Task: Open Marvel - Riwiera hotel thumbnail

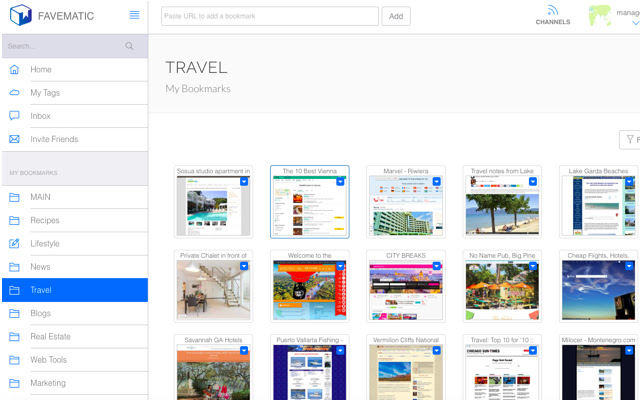Action: point(406,206)
